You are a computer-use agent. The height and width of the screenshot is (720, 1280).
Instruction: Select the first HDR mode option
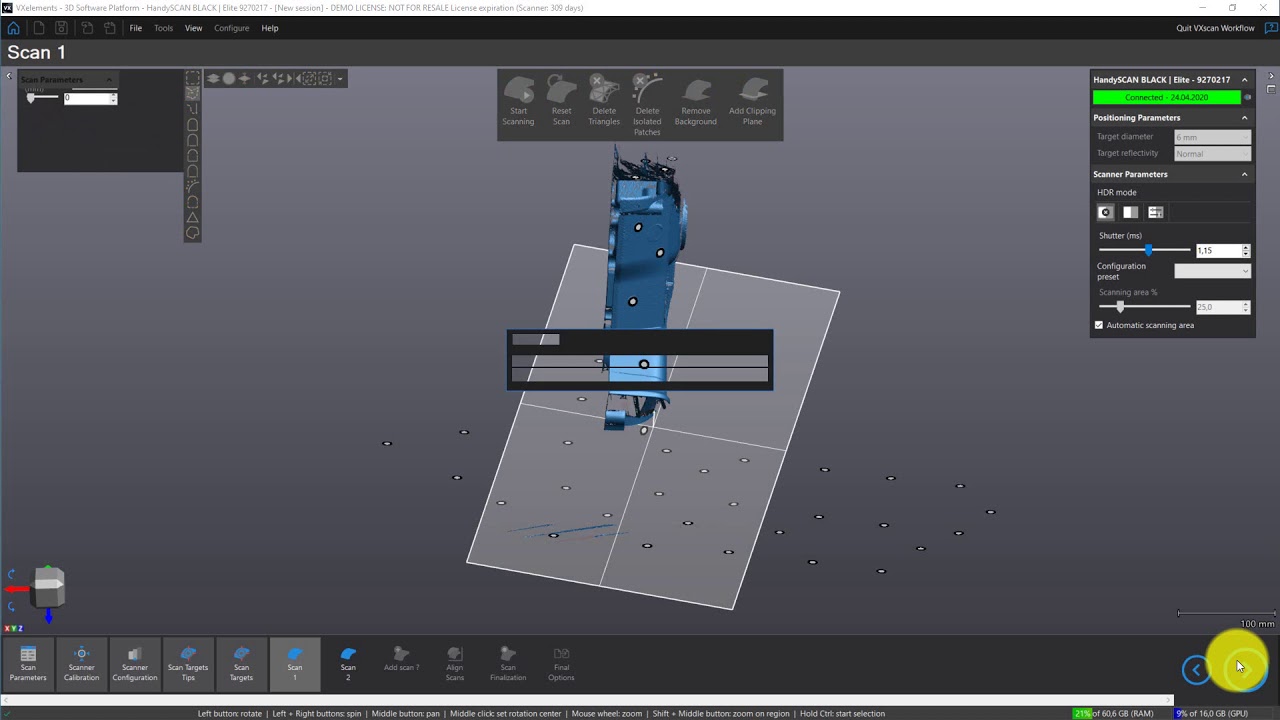(x=1105, y=212)
